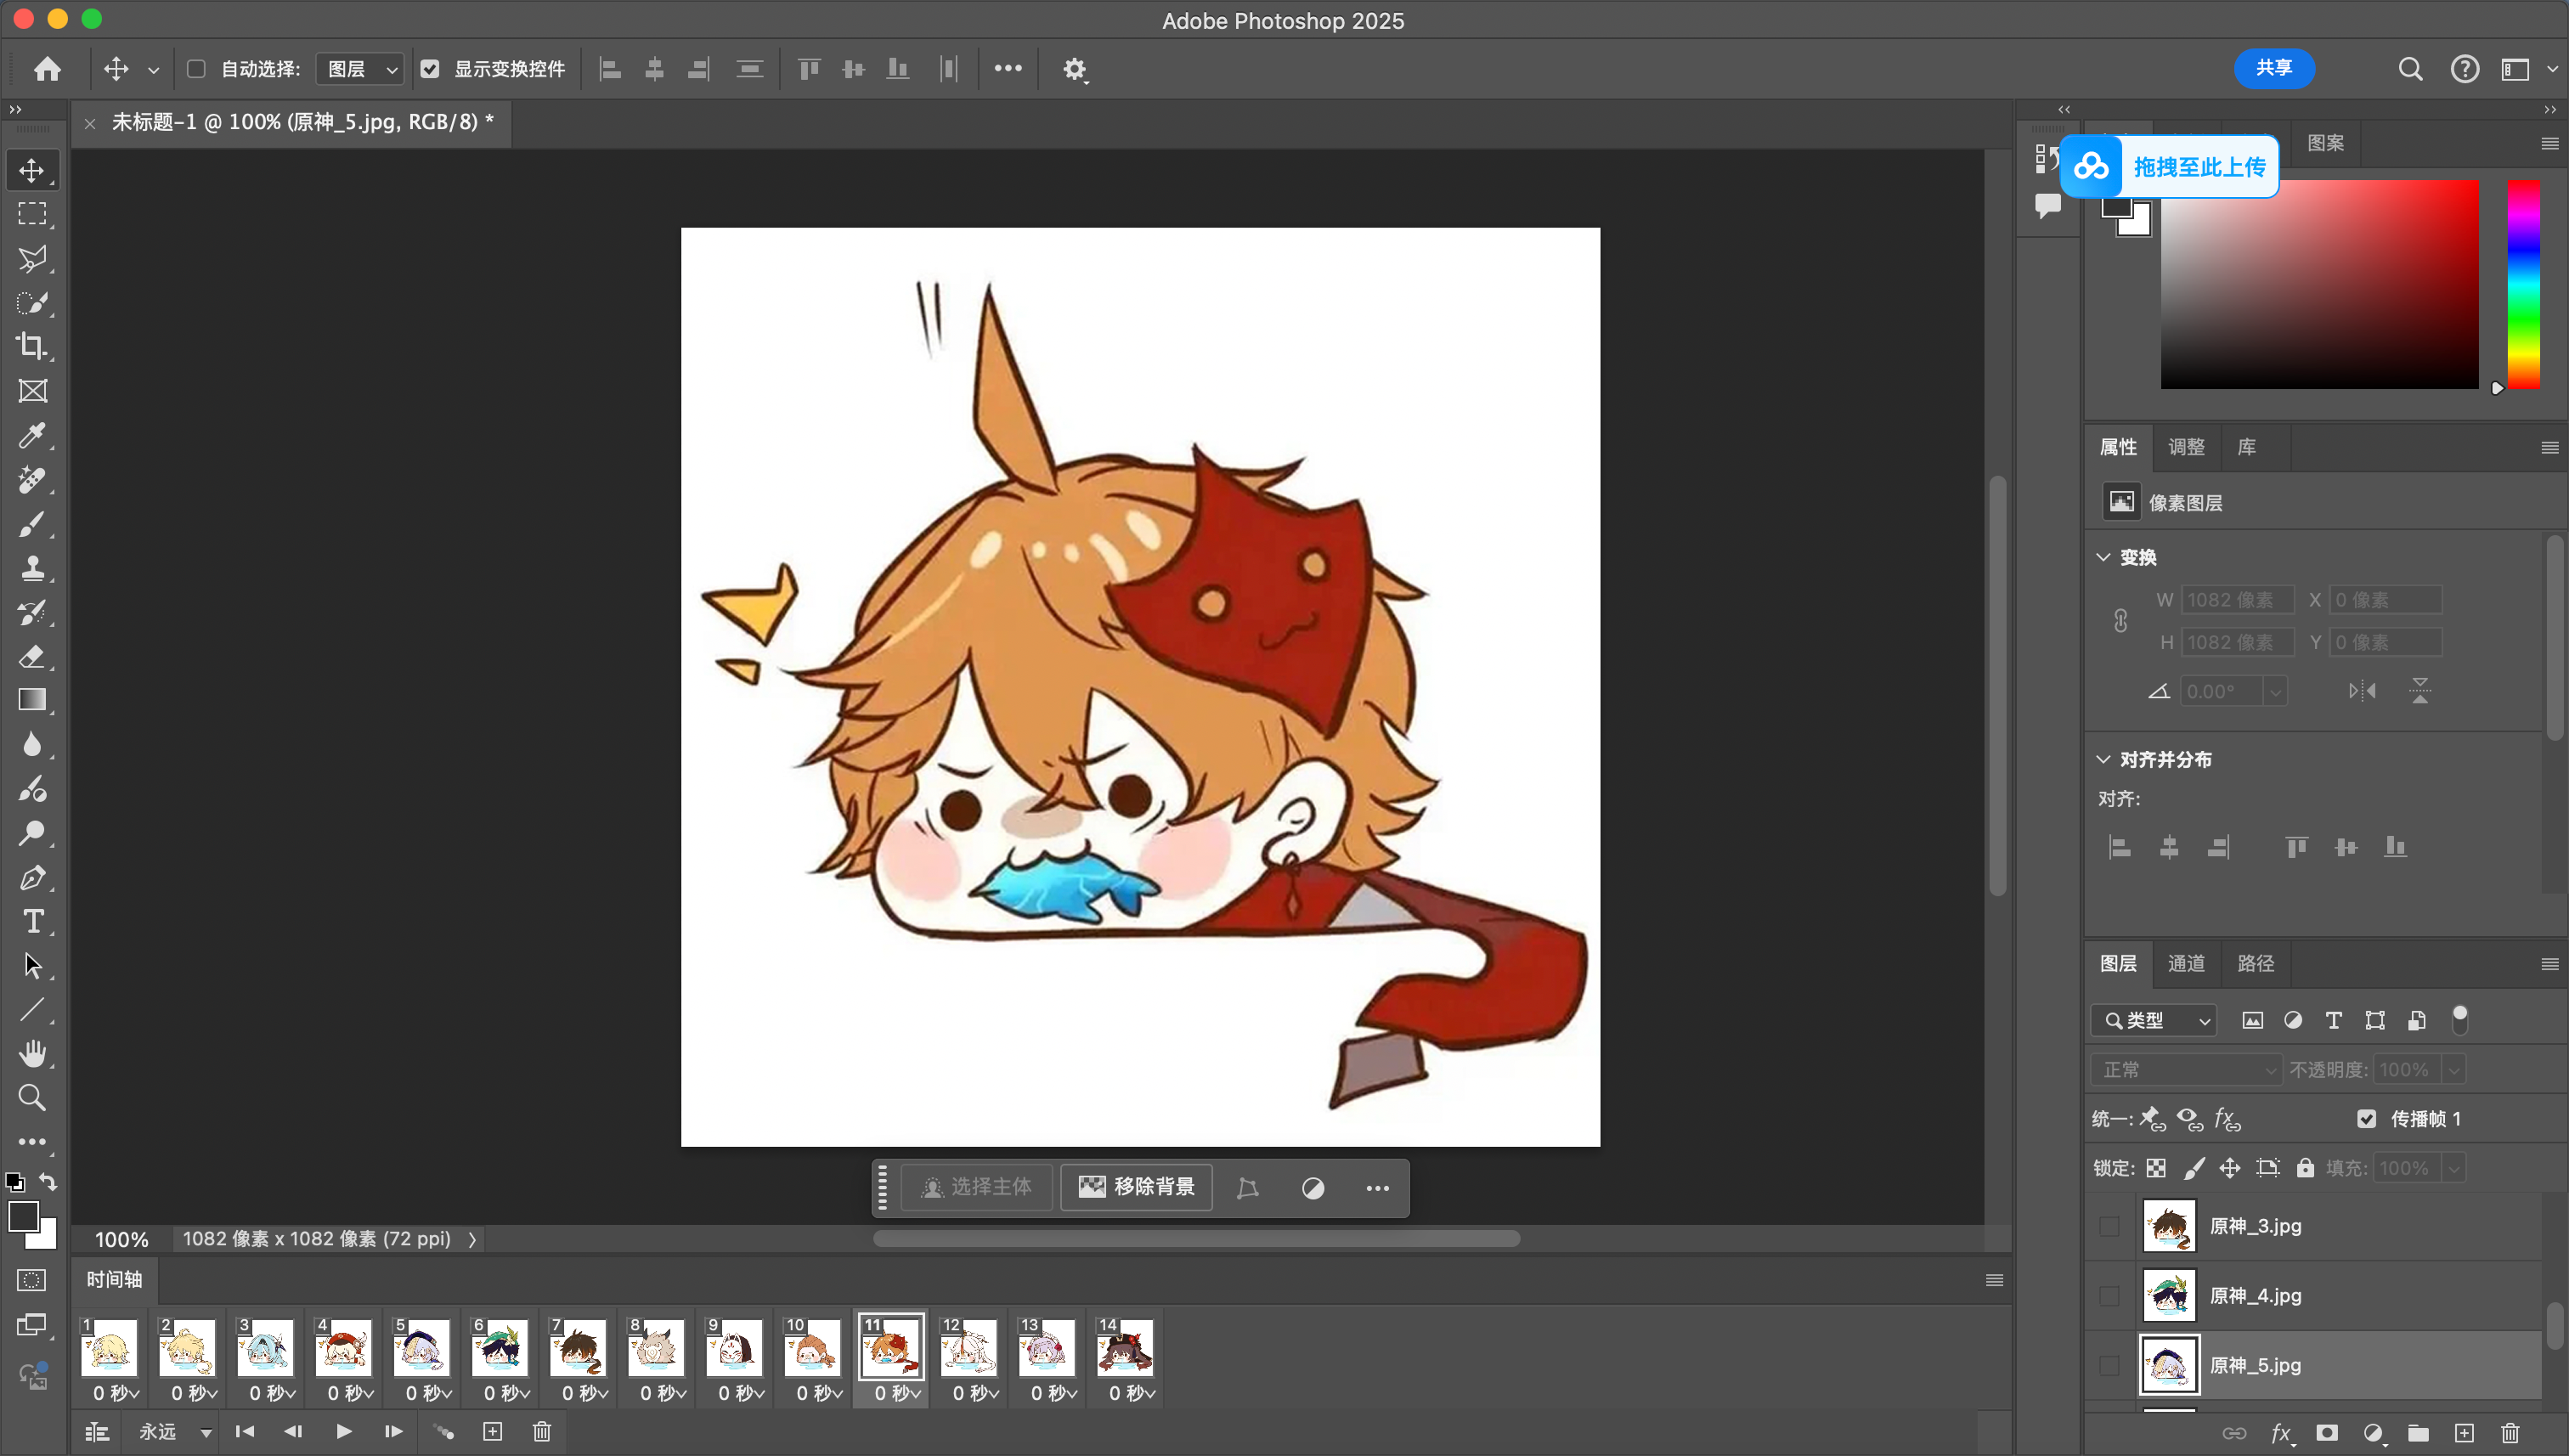Adjust the hue spectrum slider
Image resolution: width=2569 pixels, height=1456 pixels.
point(2522,284)
